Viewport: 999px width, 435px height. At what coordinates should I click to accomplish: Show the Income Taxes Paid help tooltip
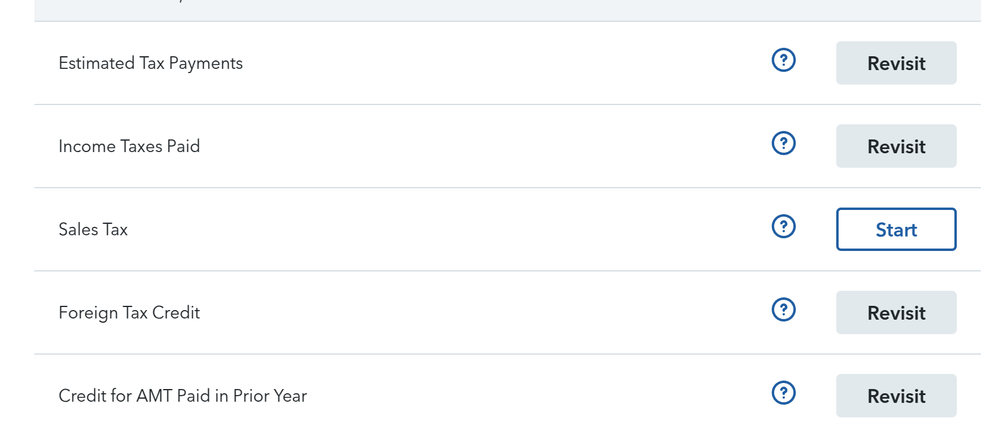coord(784,143)
